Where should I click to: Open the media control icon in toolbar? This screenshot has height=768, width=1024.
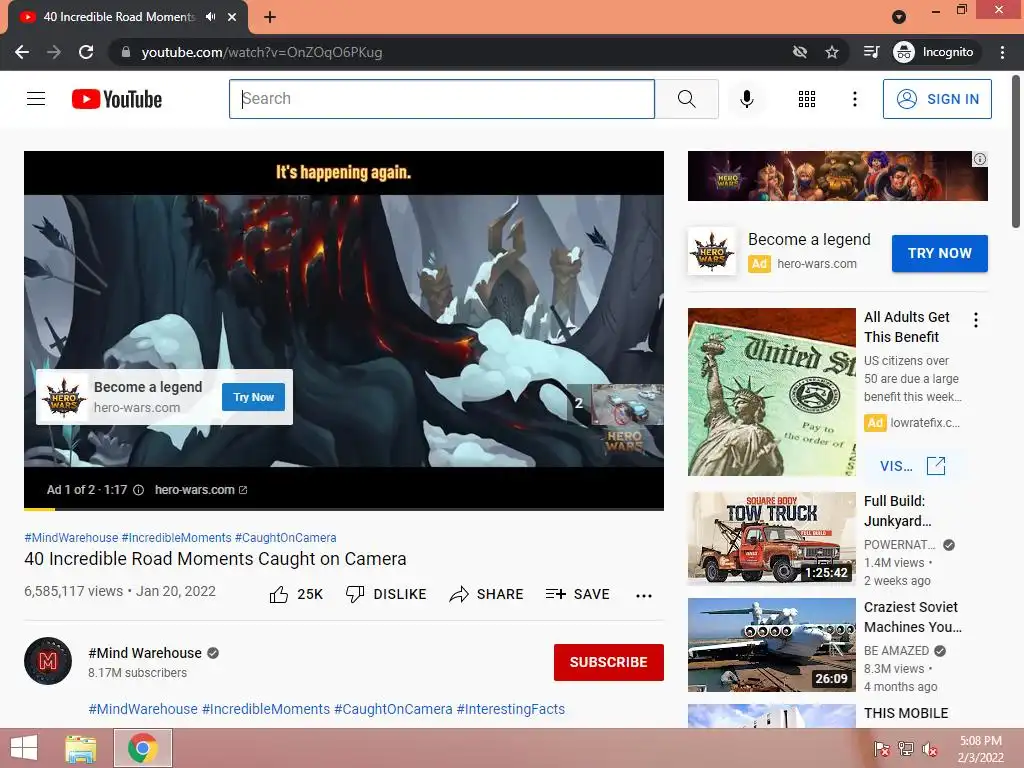pos(871,52)
